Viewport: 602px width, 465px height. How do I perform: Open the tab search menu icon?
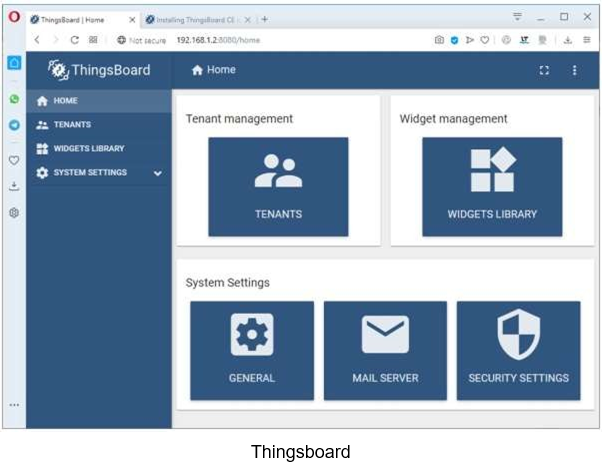[x=518, y=17]
